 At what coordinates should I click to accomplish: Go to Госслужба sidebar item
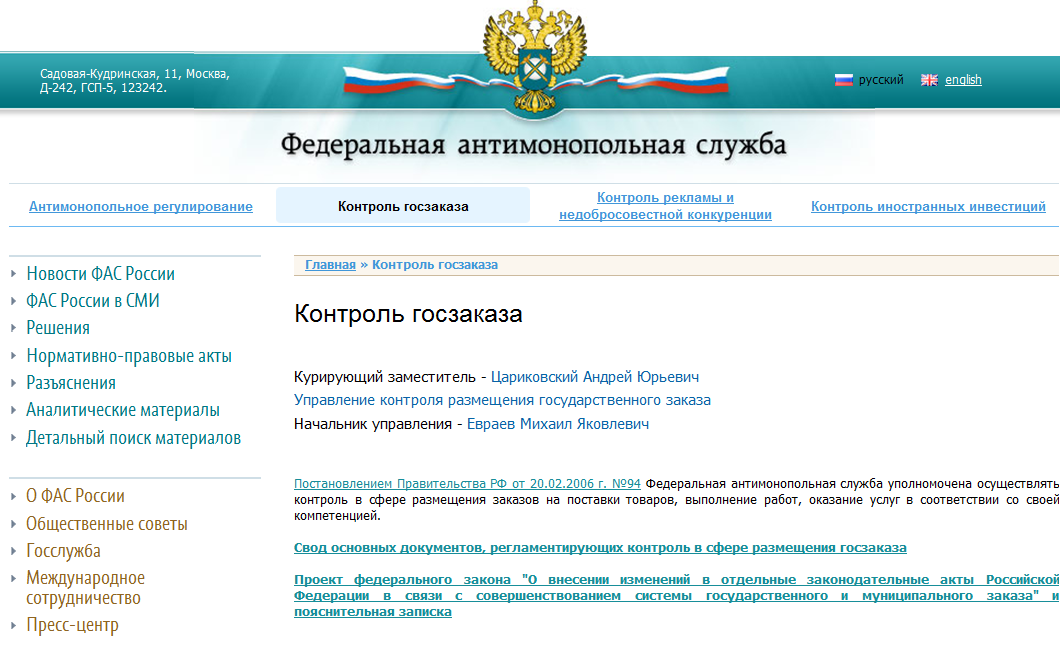64,551
